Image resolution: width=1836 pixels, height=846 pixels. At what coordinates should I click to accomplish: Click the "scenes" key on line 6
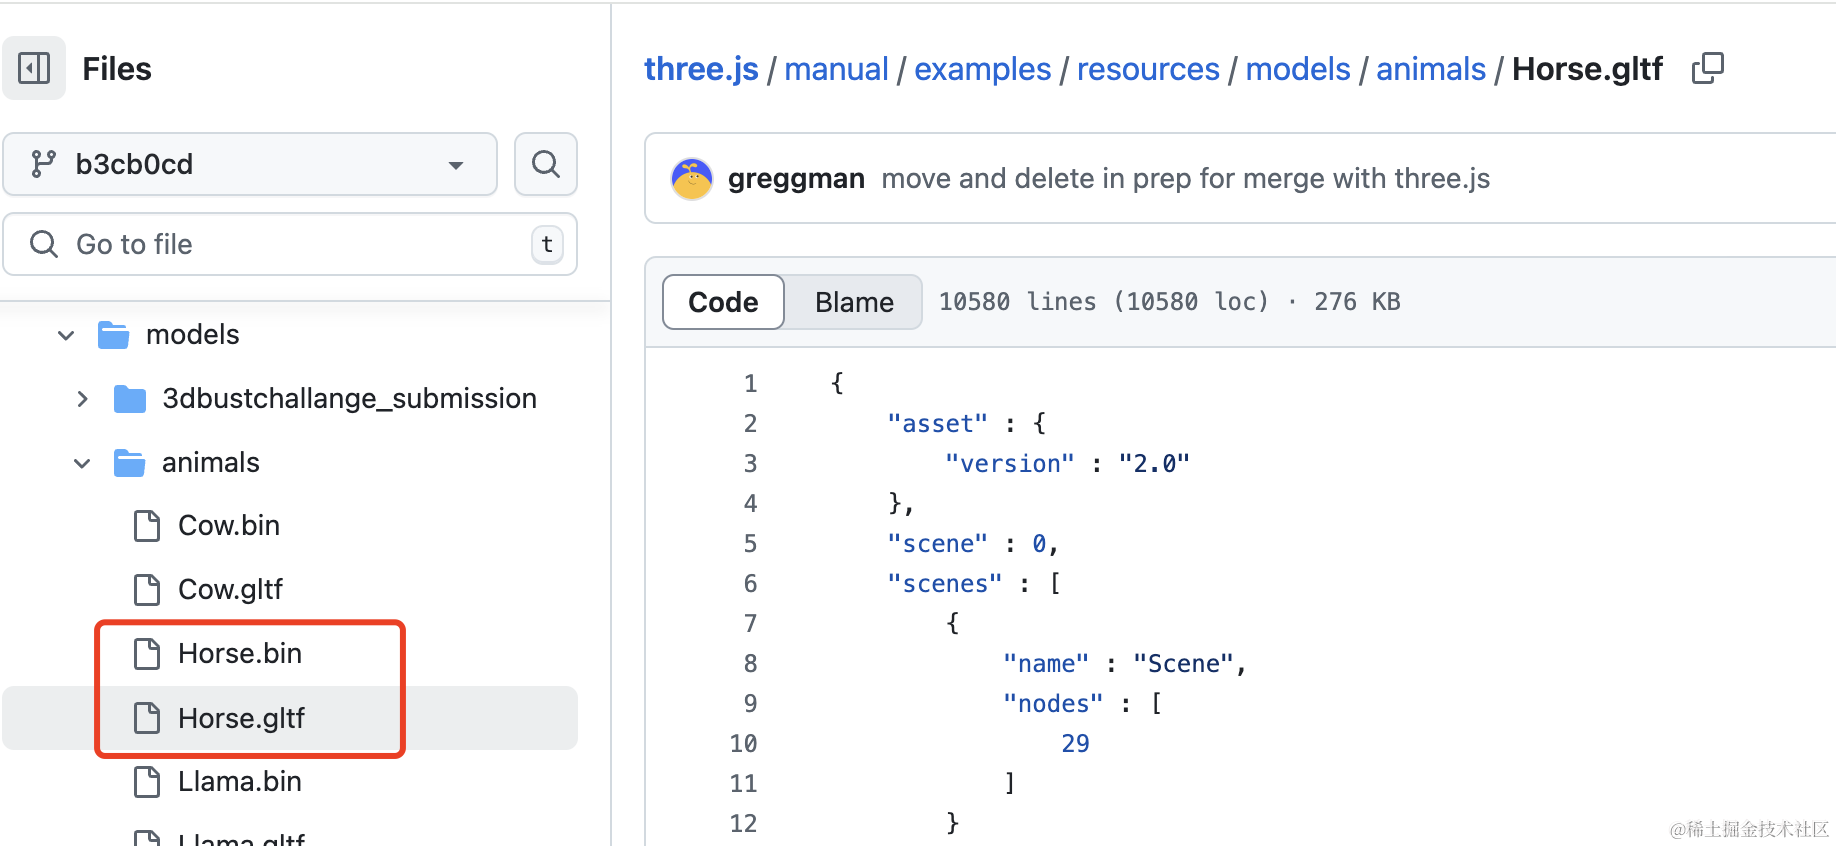click(x=945, y=584)
